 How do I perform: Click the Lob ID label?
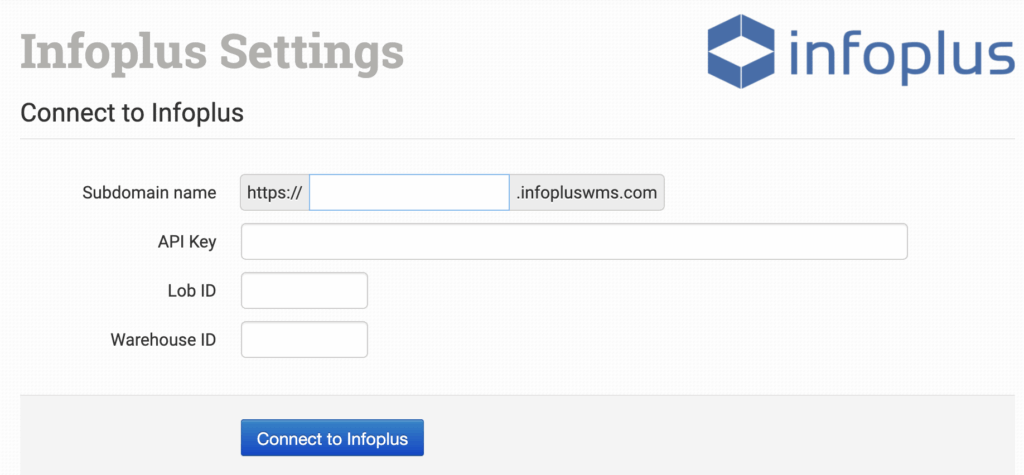(x=192, y=291)
